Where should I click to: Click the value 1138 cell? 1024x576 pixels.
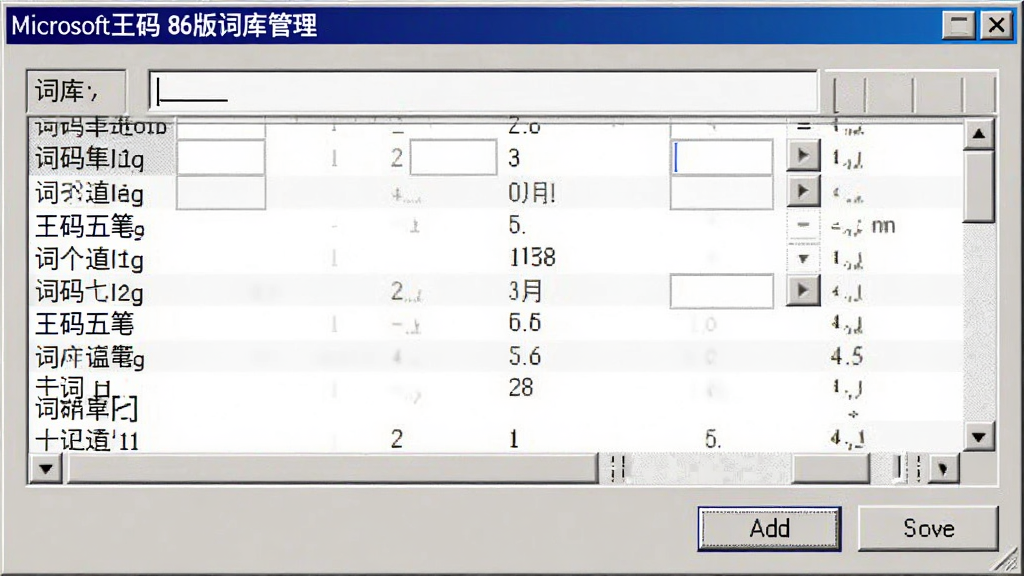(532, 257)
